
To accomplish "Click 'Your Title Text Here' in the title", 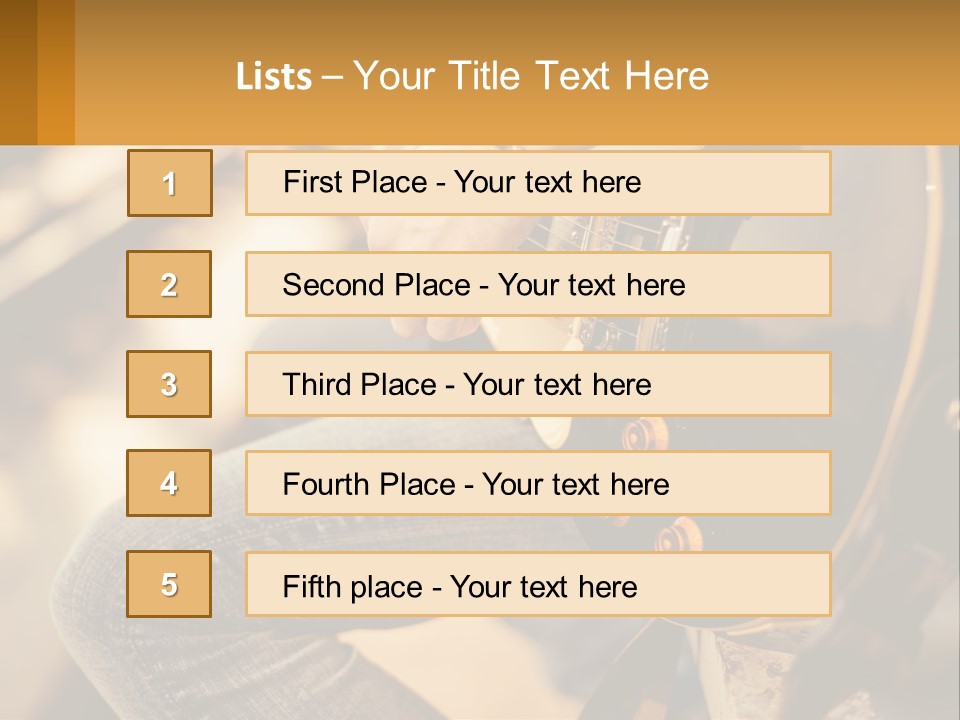I will coord(531,76).
